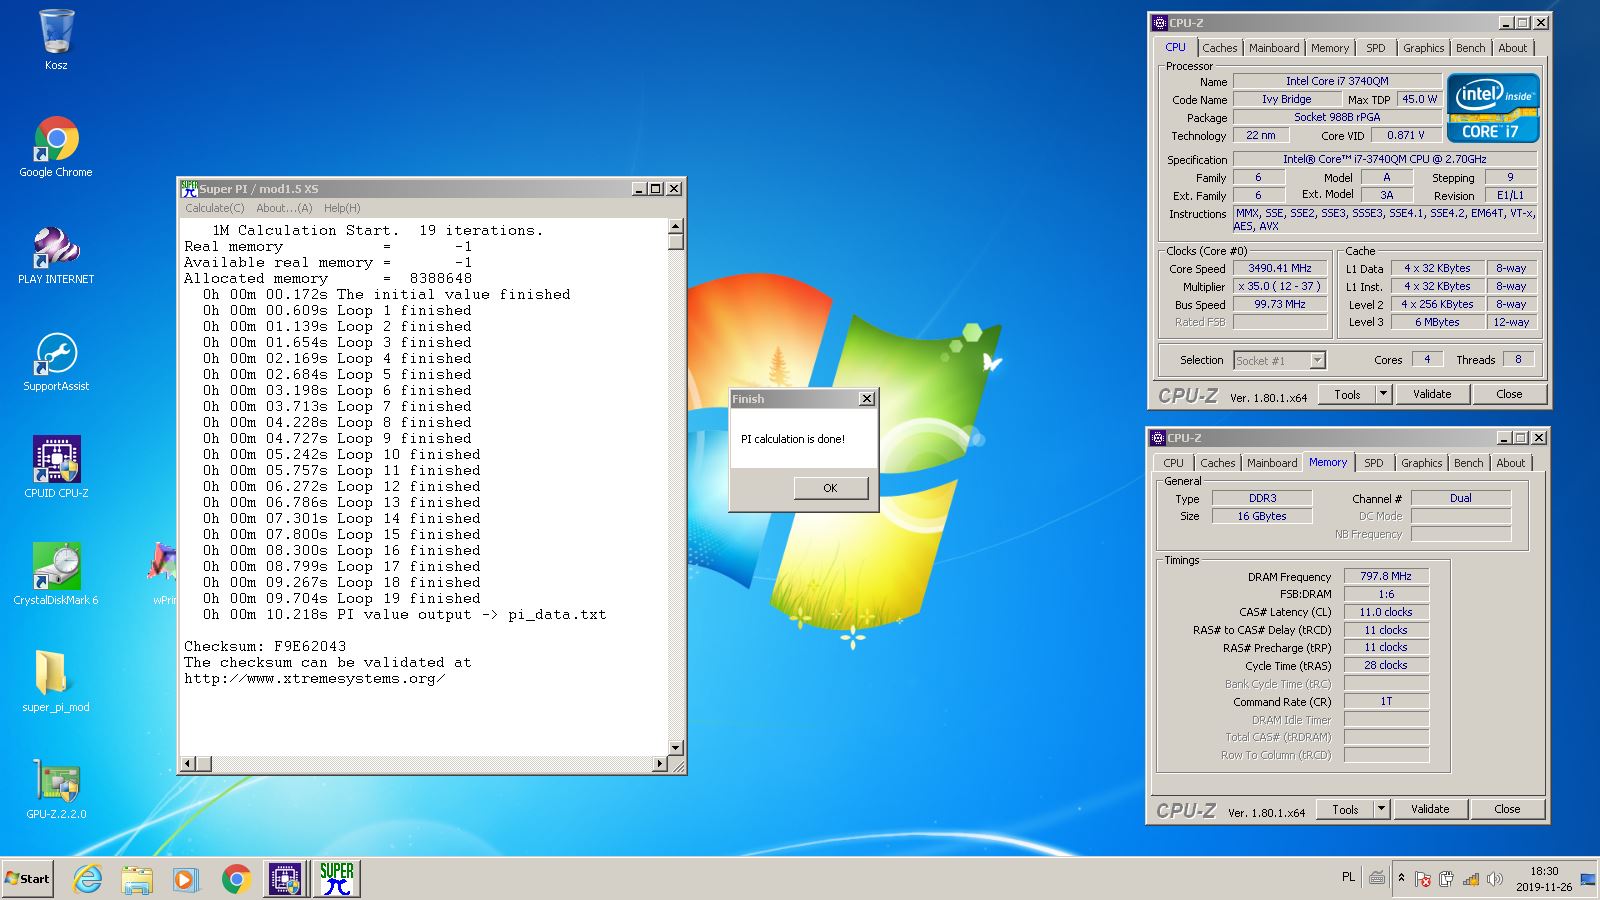Select Graphics tab in upper CPU-Z window

1423,48
